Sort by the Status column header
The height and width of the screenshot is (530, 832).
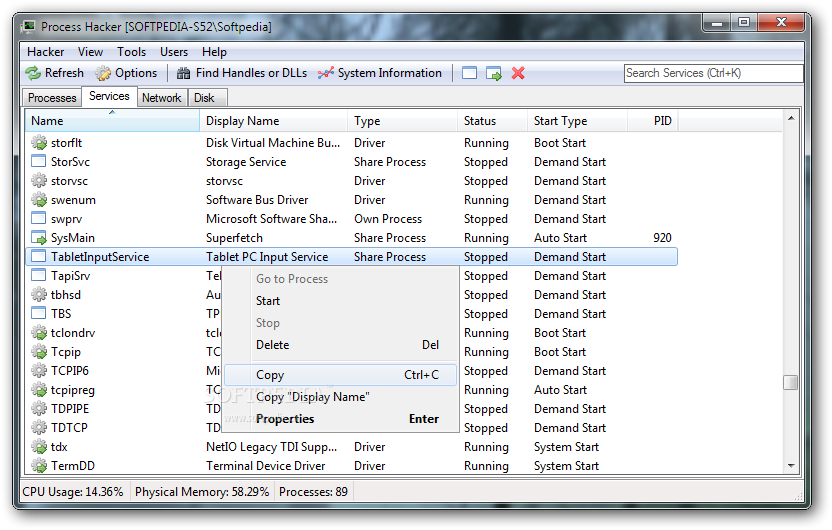(x=493, y=121)
